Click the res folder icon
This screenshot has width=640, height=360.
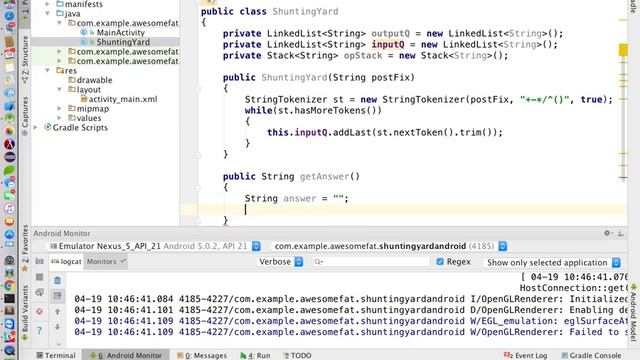(x=60, y=71)
